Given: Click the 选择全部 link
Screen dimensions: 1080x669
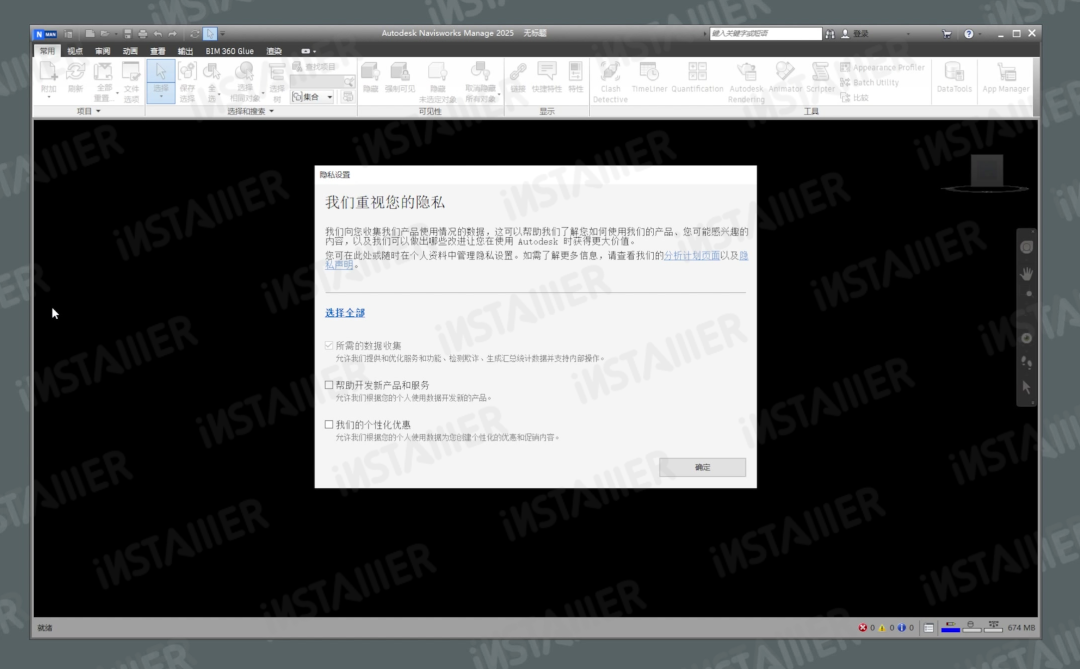Looking at the screenshot, I should click(345, 313).
